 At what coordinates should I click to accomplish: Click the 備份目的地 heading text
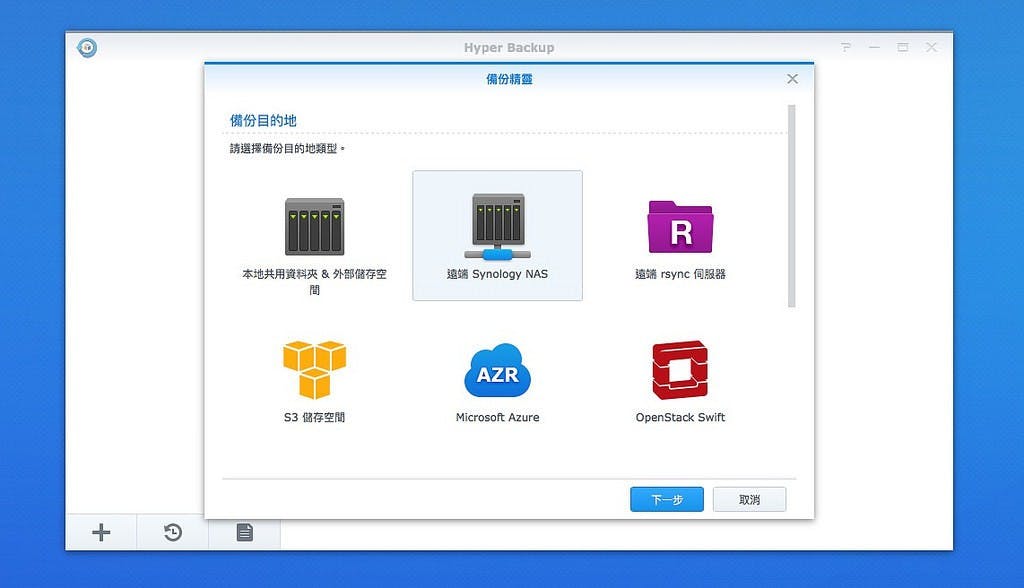coord(263,120)
